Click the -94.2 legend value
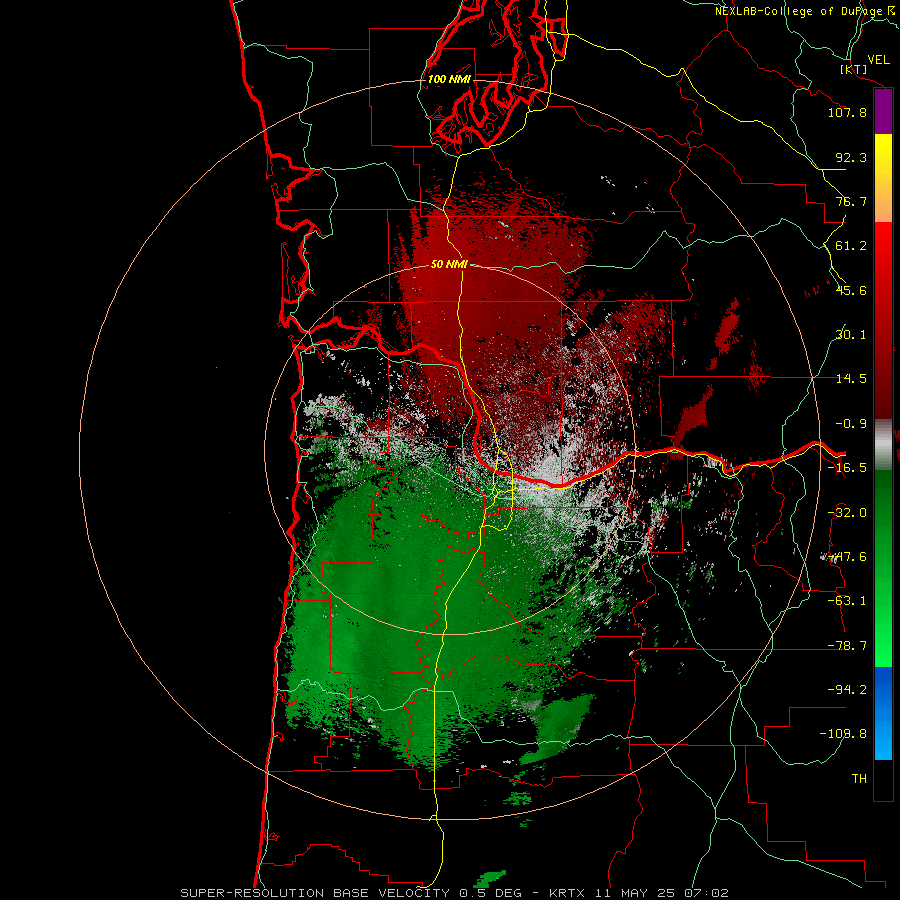Image resolution: width=900 pixels, height=900 pixels. coord(847,689)
